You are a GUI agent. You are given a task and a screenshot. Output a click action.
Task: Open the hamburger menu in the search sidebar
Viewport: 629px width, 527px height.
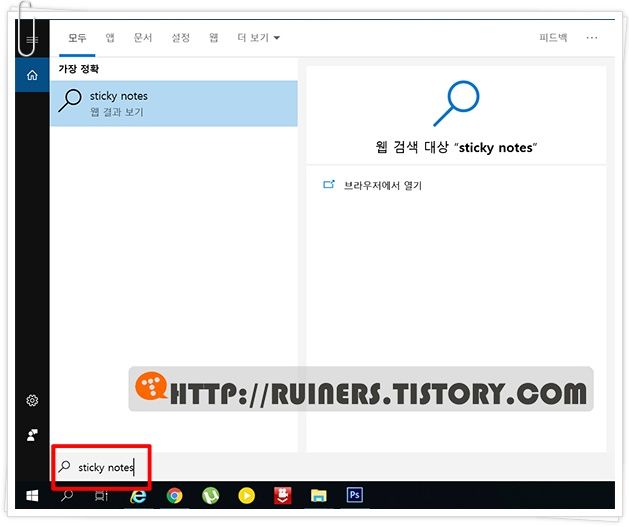point(32,39)
